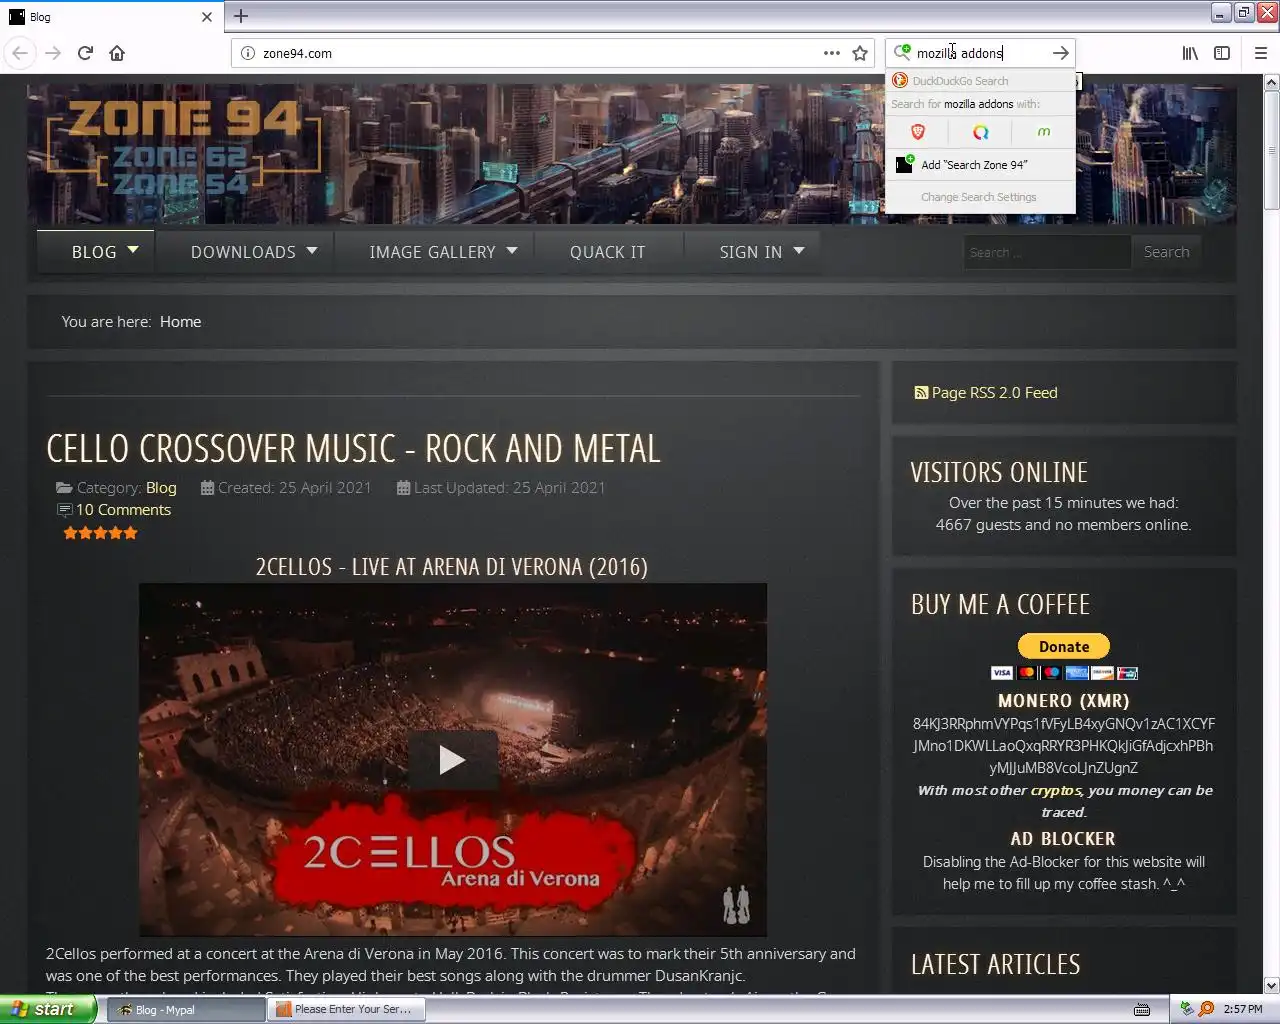The image size is (1280, 1024).
Task: Open the page actions three-dot menu
Action: pos(832,53)
